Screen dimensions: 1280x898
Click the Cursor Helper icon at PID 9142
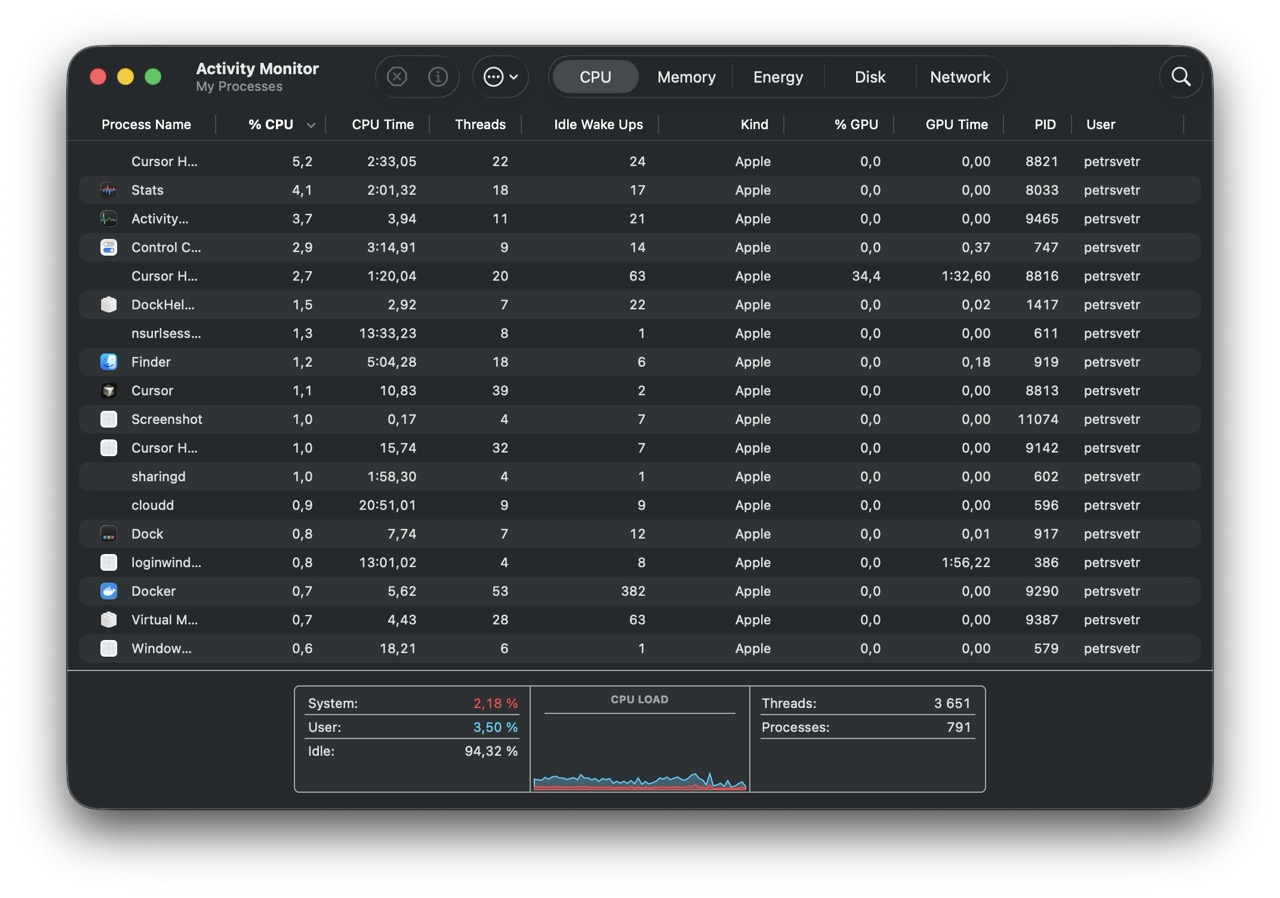(x=109, y=448)
